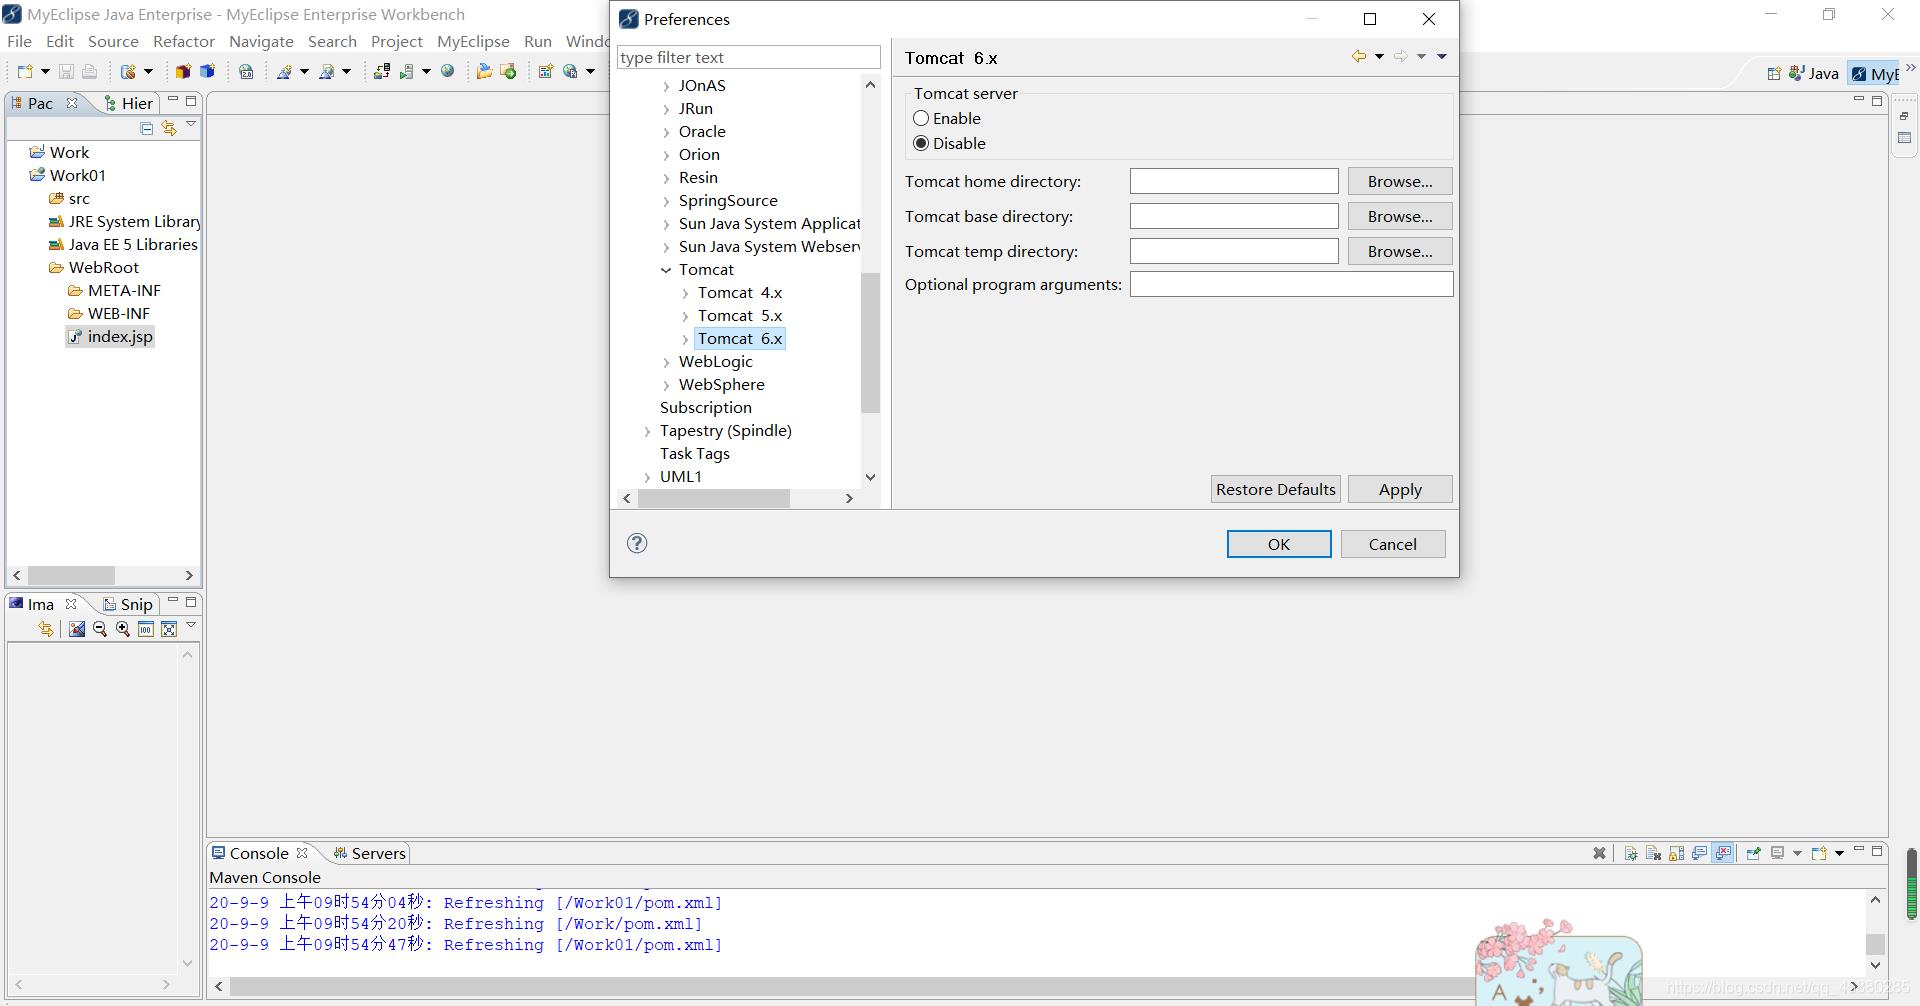The width and height of the screenshot is (1920, 1006).
Task: Click the new yellow-purple package cube icon
Action: [183, 71]
